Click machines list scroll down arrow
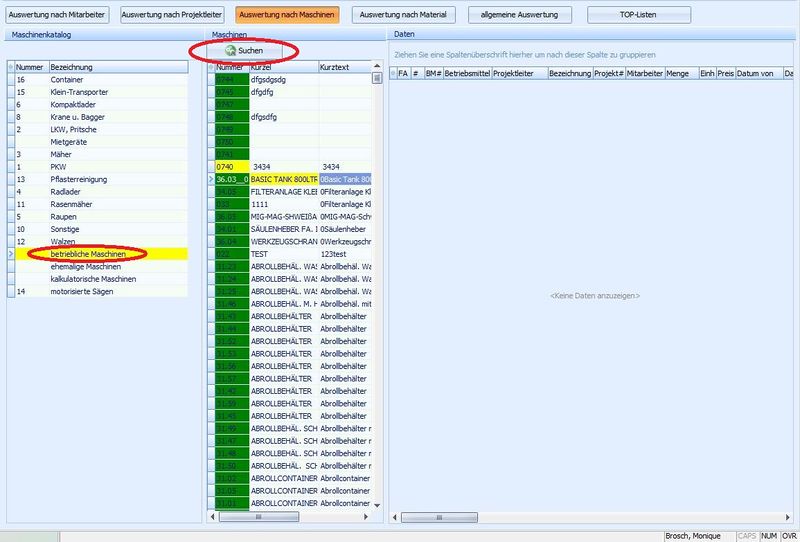800x542 pixels. 377,506
